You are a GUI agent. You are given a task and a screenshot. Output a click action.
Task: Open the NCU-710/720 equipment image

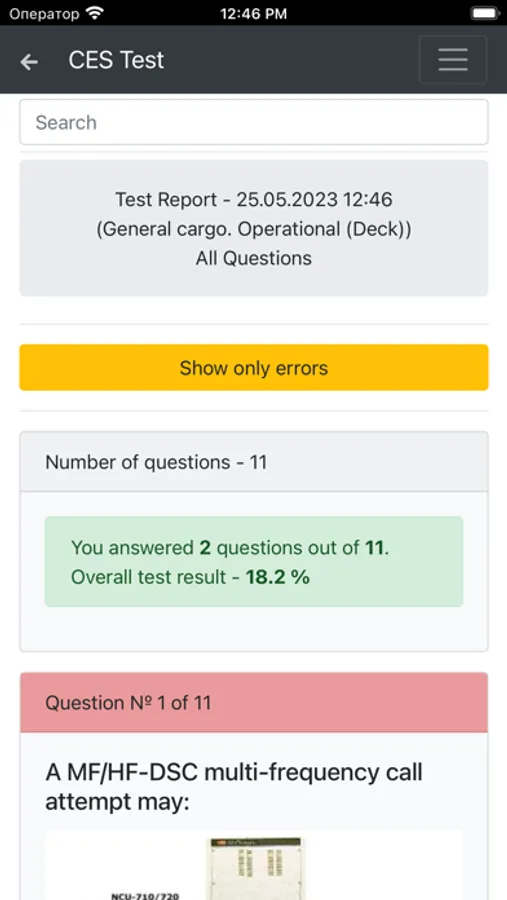click(254, 866)
